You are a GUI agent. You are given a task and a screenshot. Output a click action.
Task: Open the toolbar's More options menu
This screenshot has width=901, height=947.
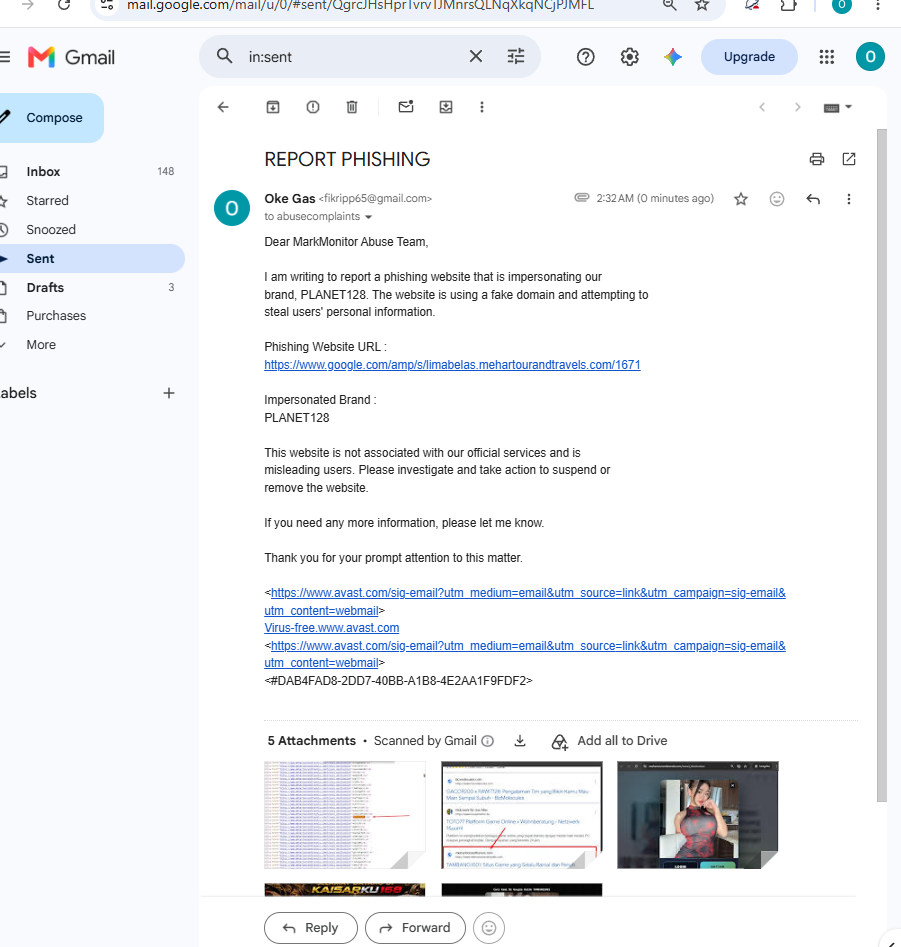coord(481,107)
